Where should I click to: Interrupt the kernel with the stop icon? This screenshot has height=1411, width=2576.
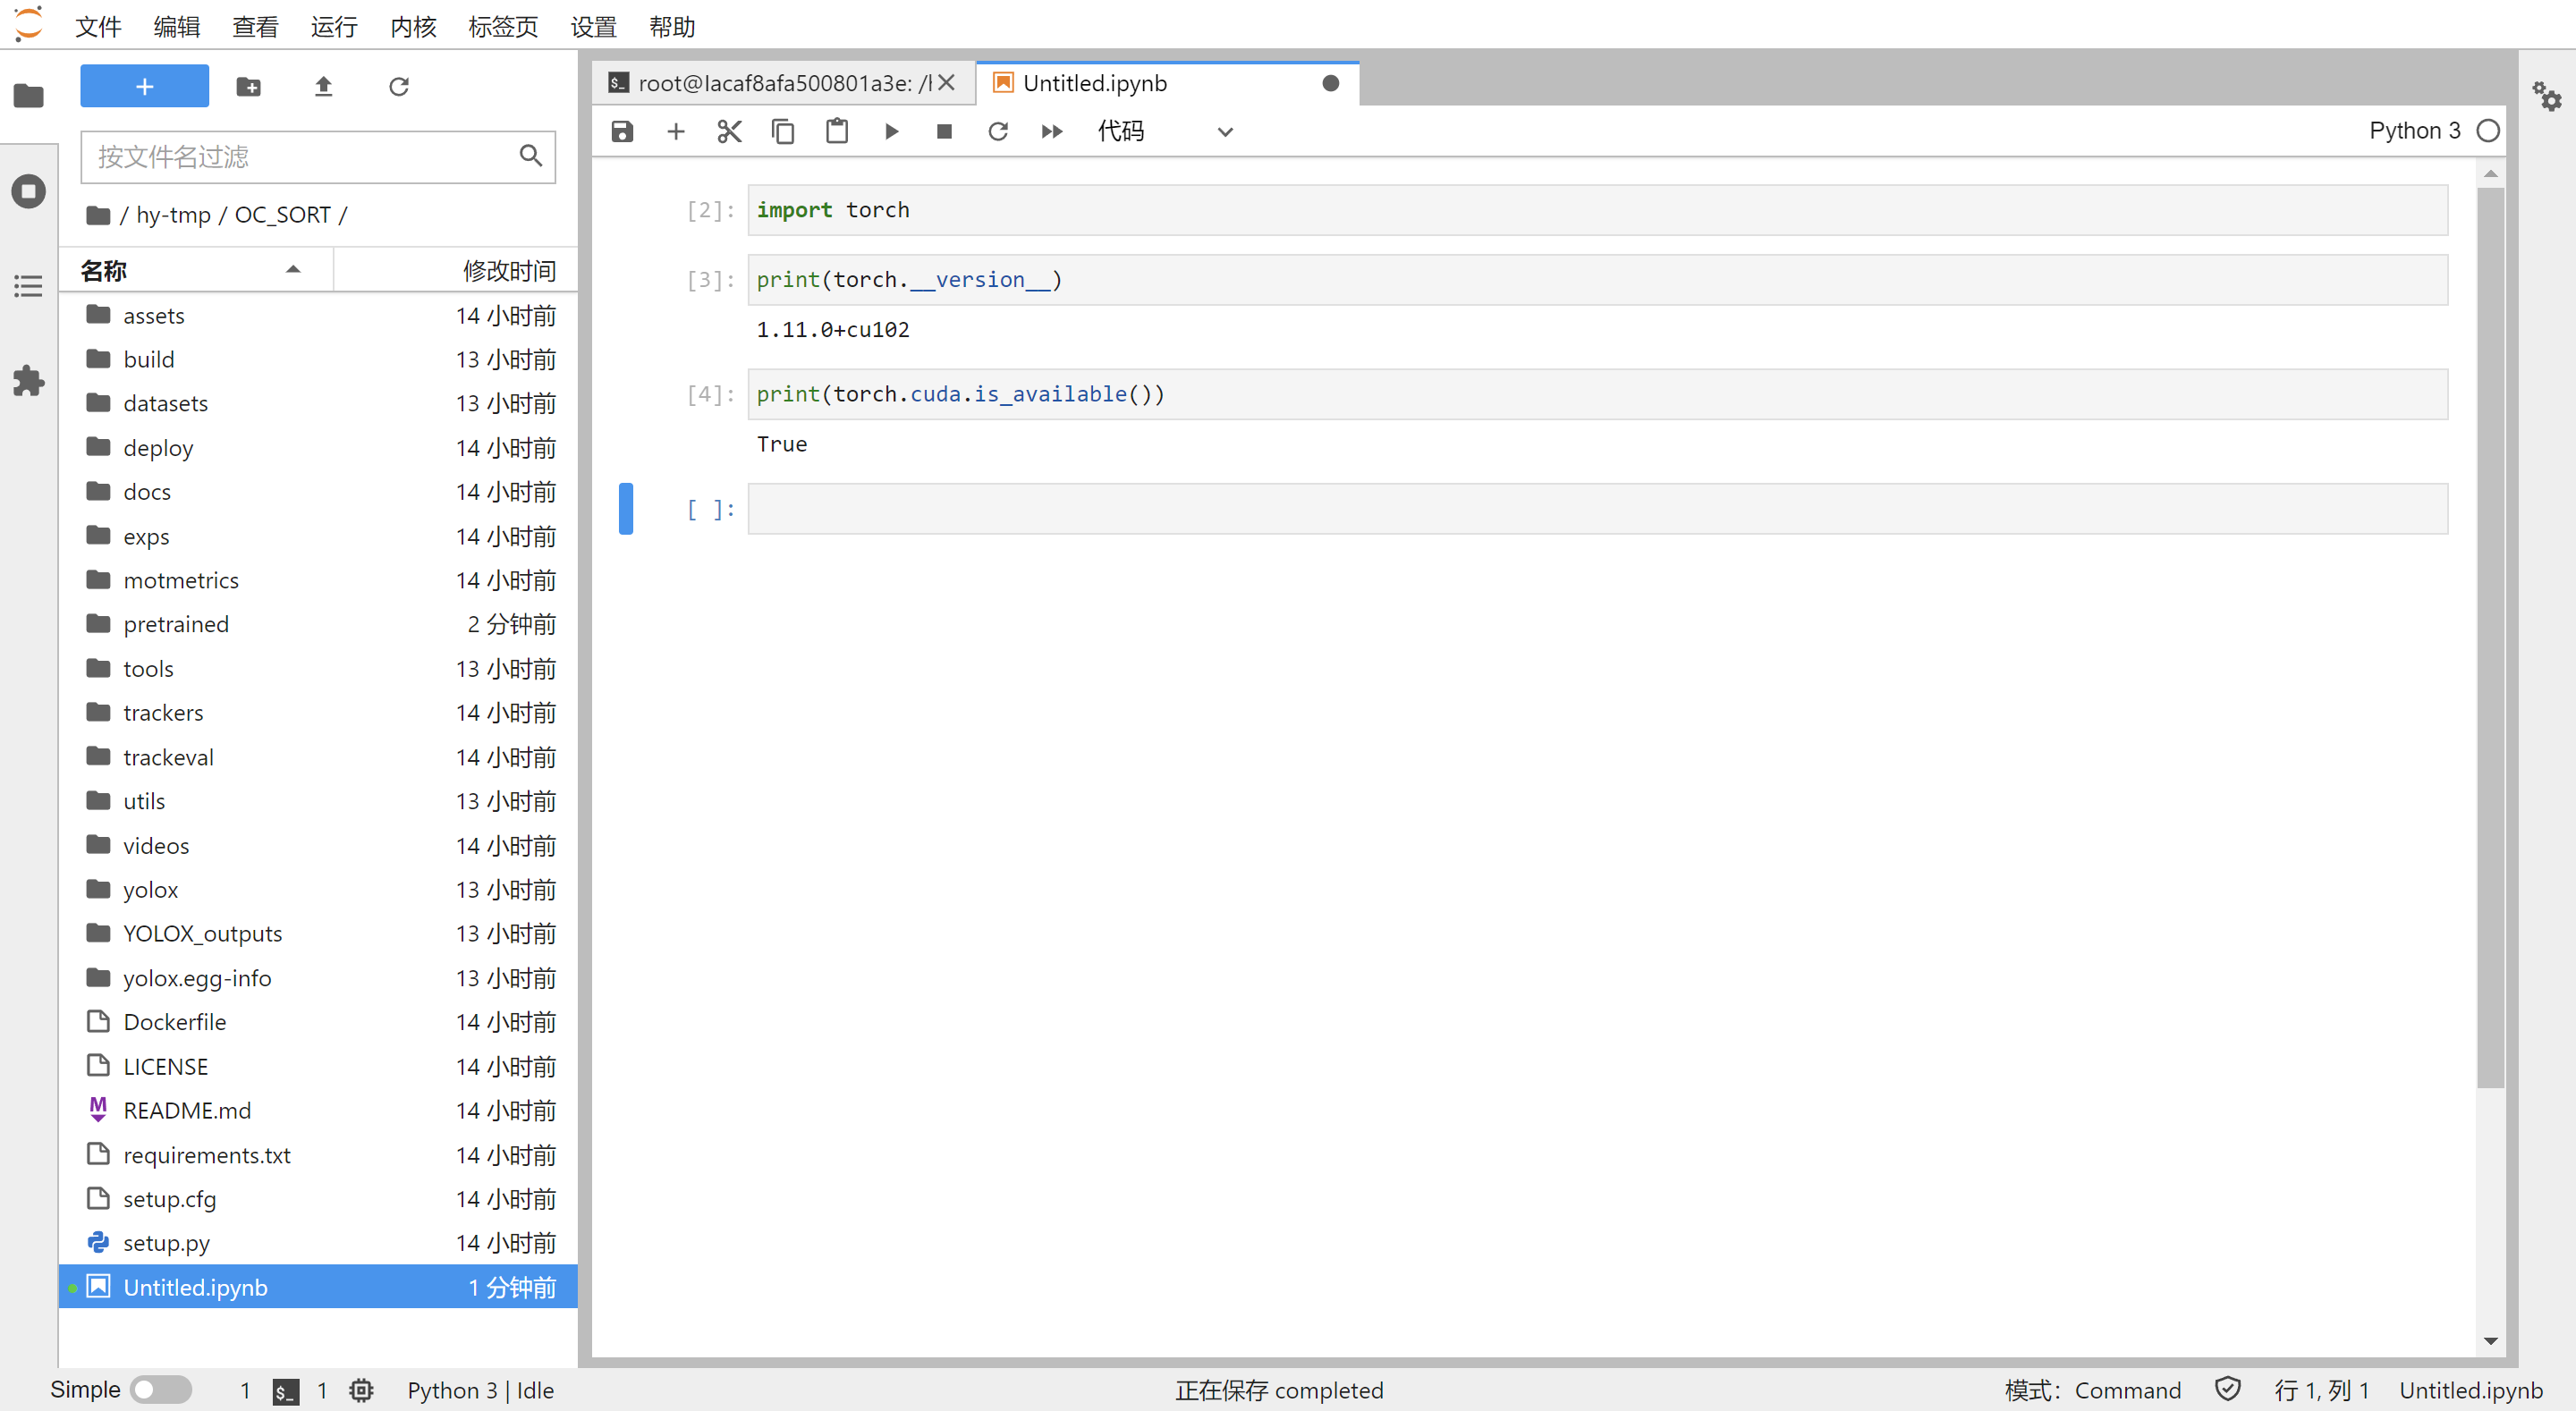(943, 131)
